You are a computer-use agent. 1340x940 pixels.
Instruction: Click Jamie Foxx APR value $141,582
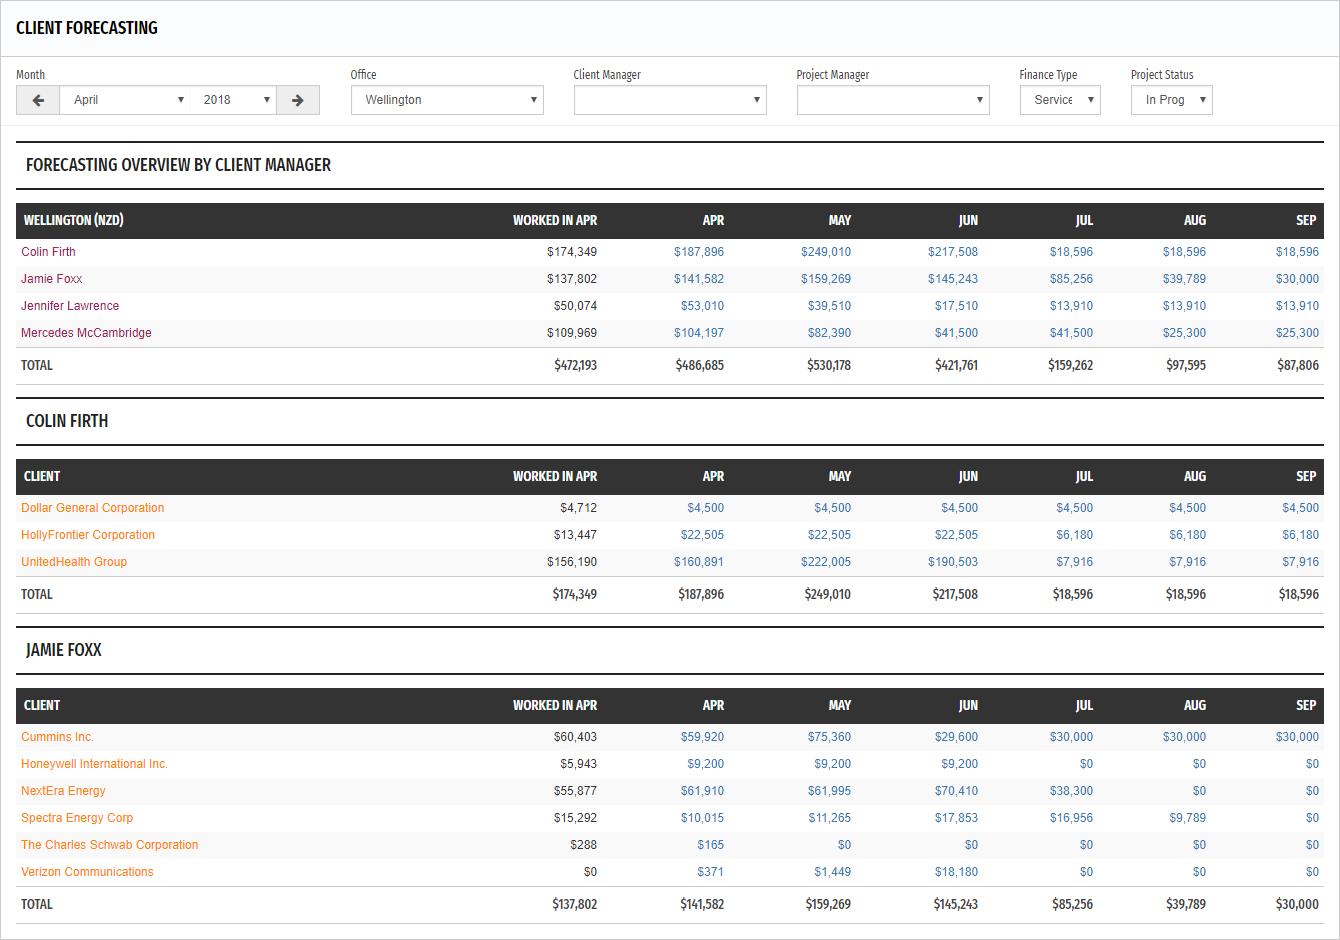point(699,279)
